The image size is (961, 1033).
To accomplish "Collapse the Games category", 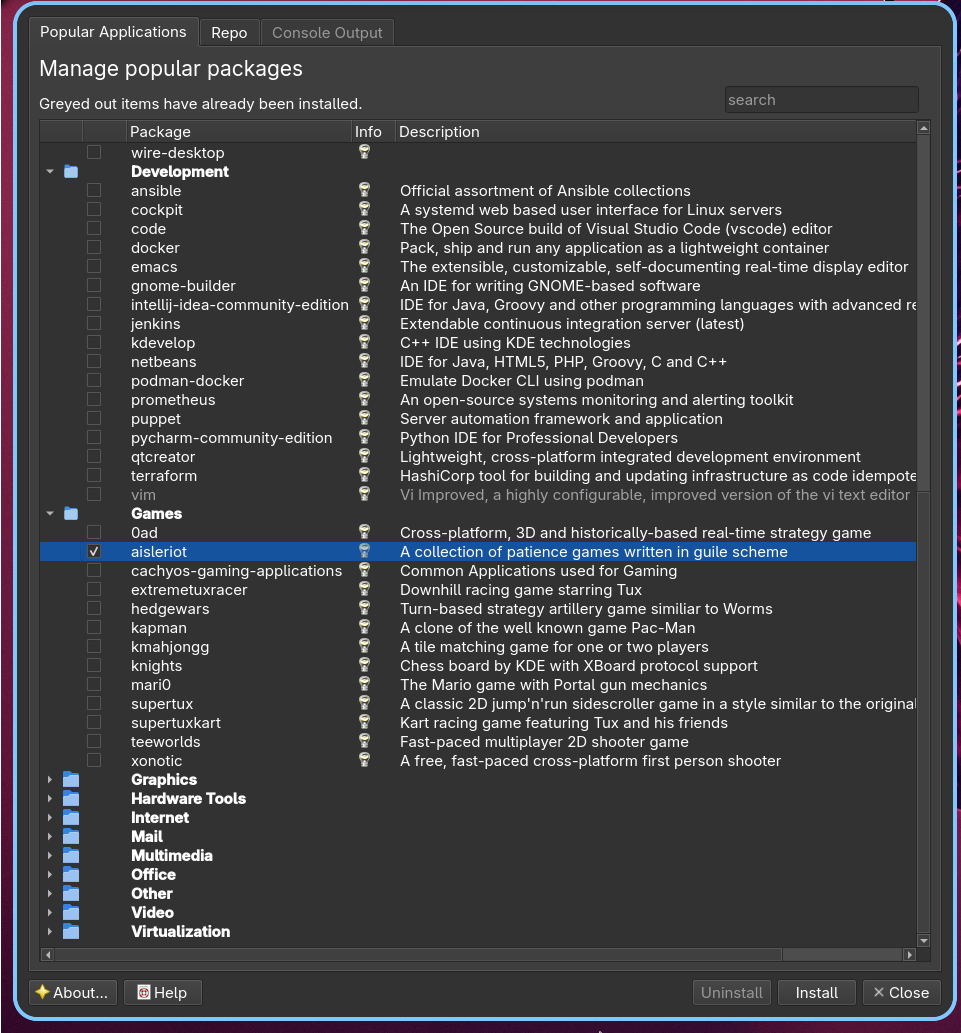I will 50,513.
